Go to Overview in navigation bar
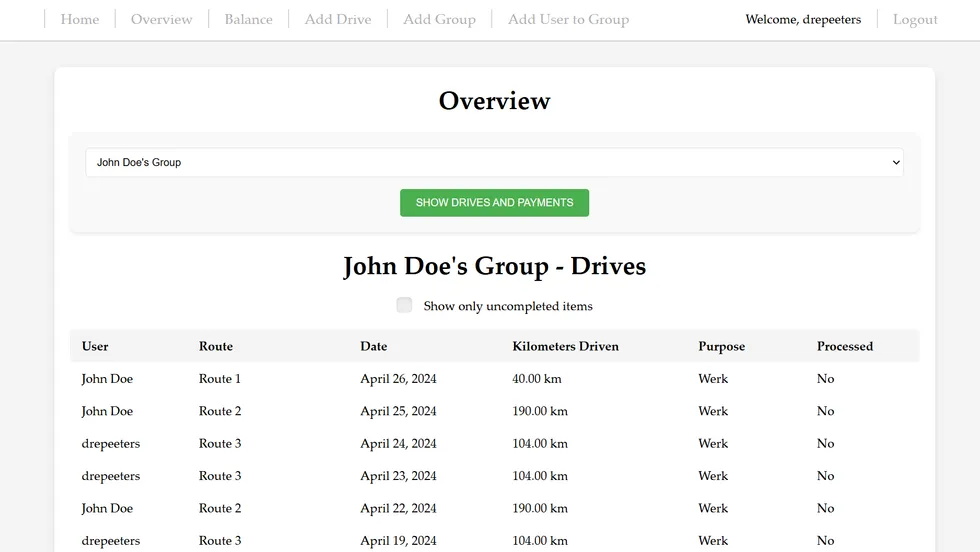 click(161, 19)
